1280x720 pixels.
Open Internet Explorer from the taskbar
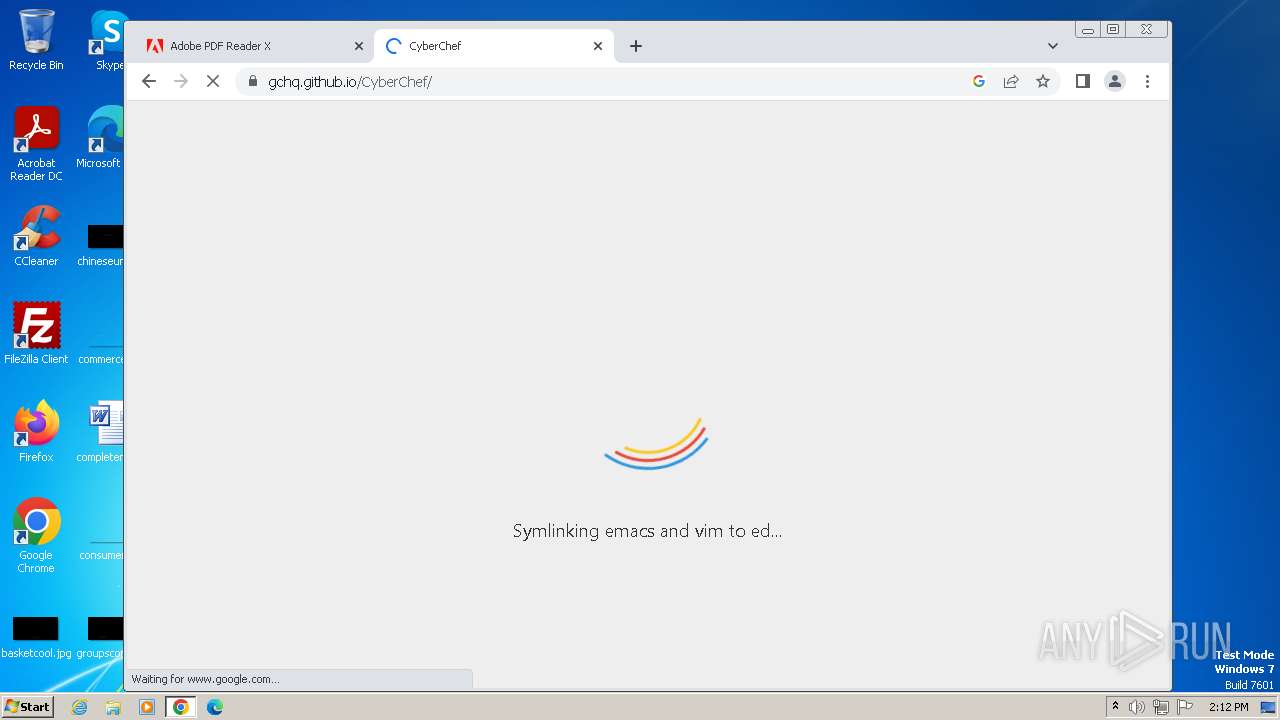[79, 707]
